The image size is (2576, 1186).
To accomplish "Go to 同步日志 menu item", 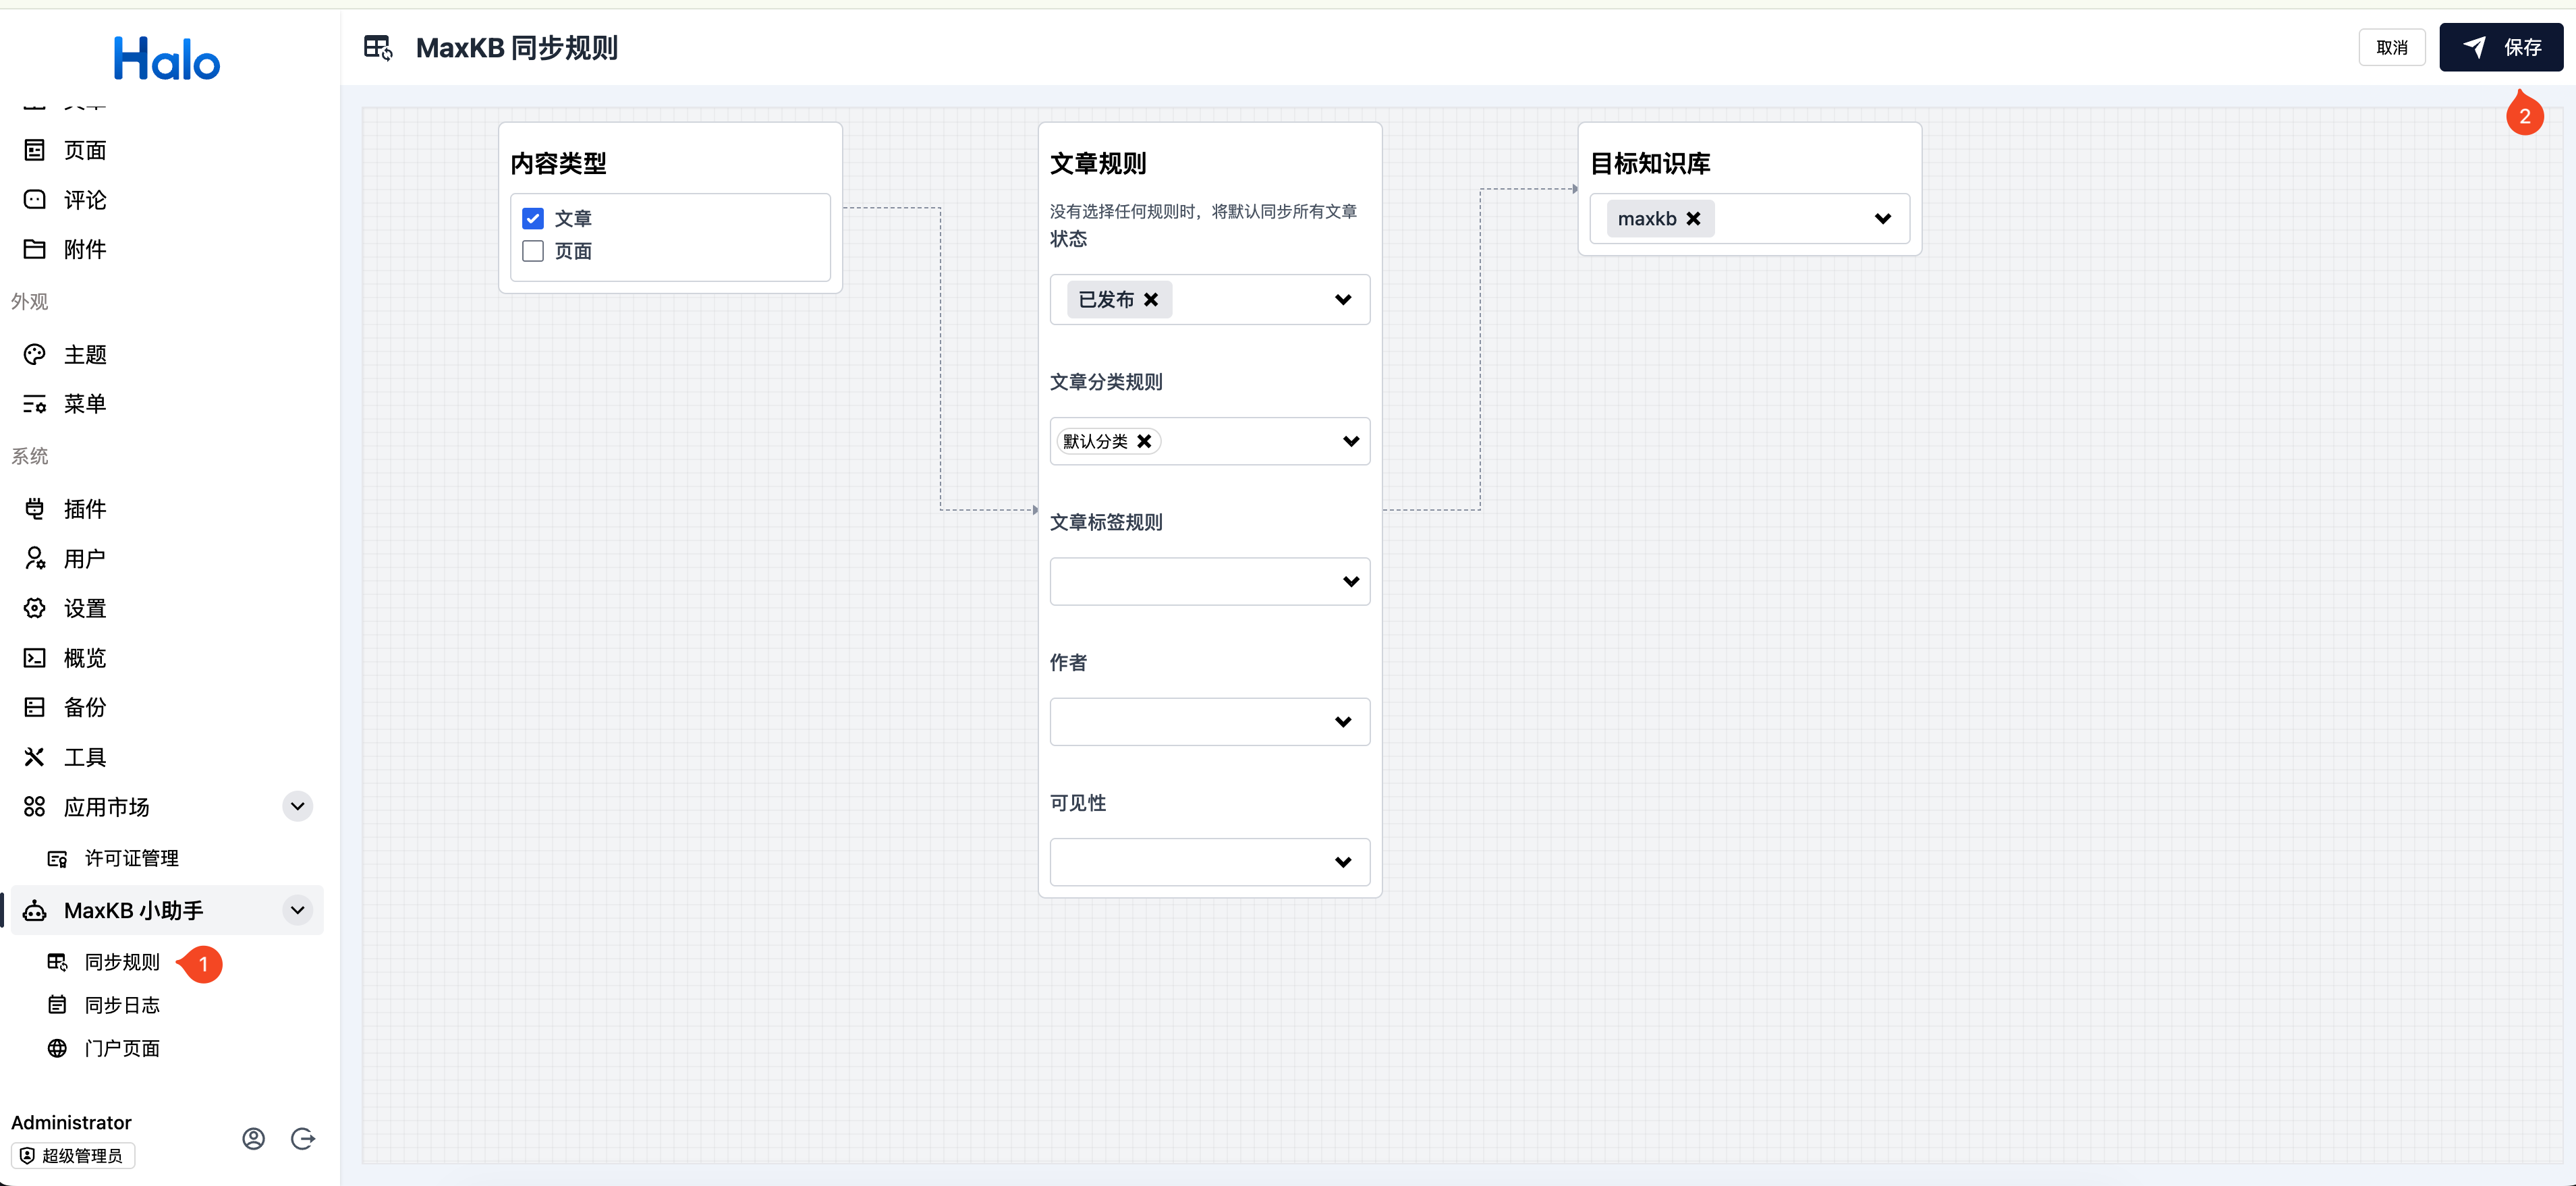I will coord(122,1005).
